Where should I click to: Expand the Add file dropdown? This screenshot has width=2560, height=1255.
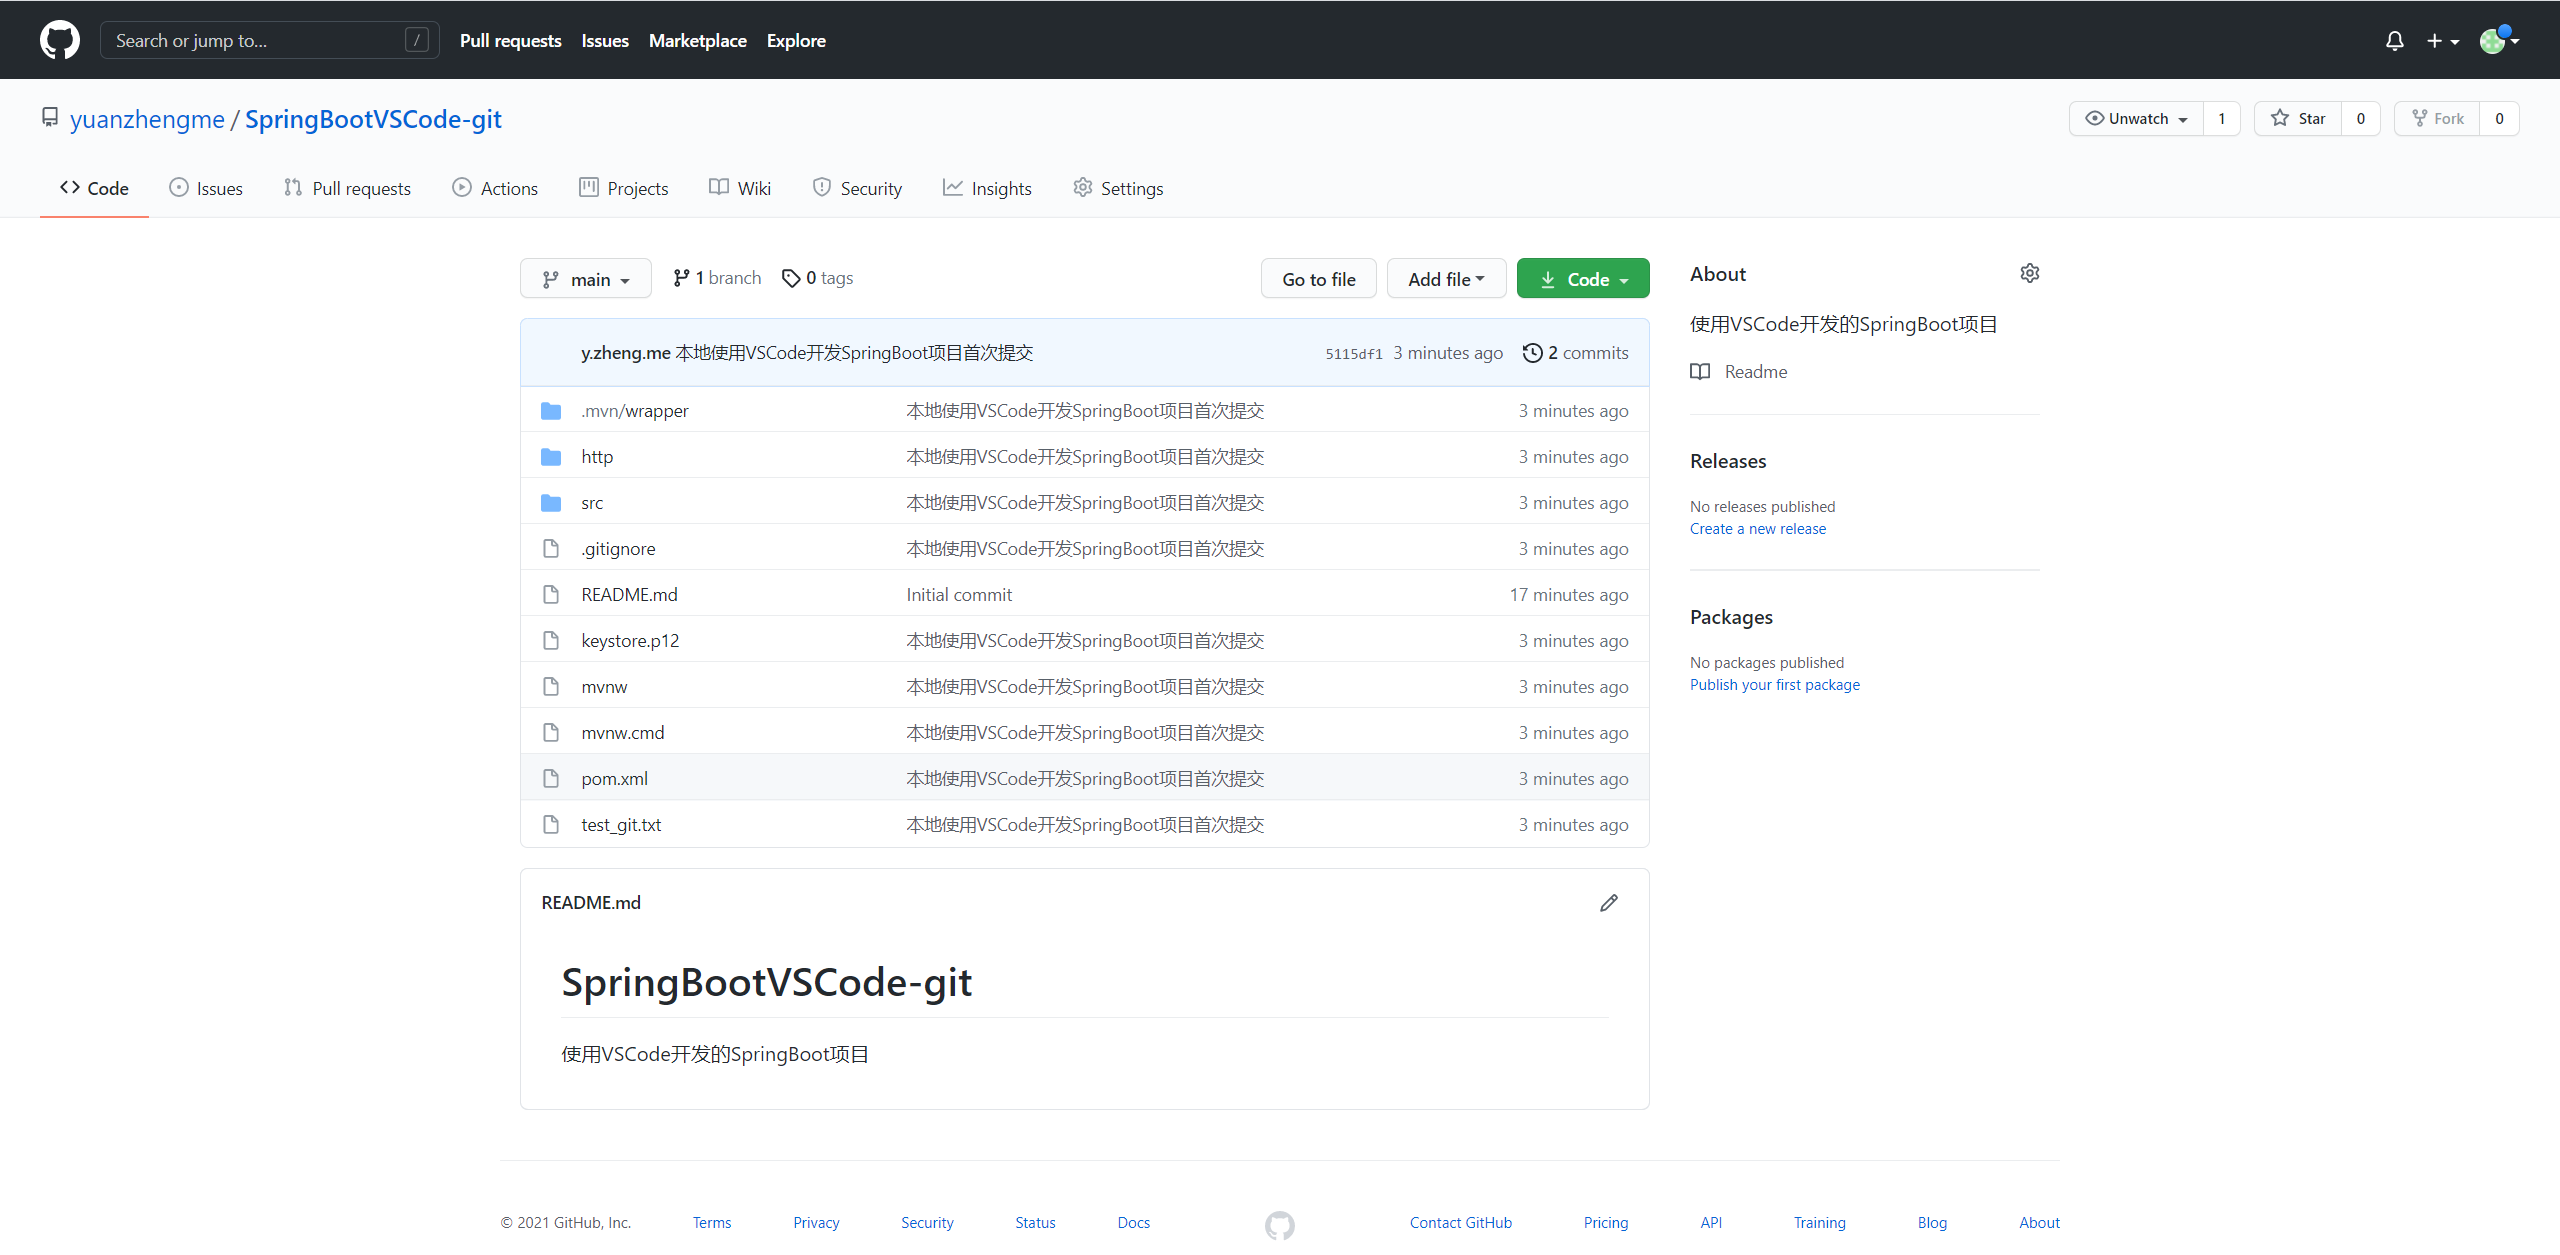tap(1446, 279)
